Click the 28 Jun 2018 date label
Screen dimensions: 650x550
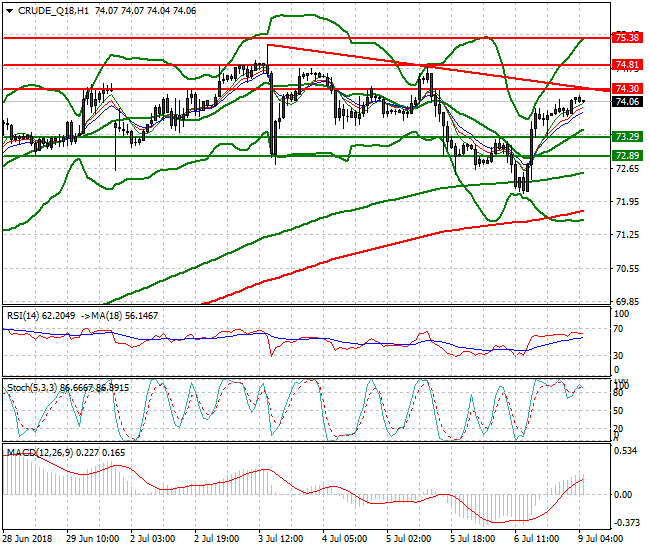pyautogui.click(x=27, y=539)
